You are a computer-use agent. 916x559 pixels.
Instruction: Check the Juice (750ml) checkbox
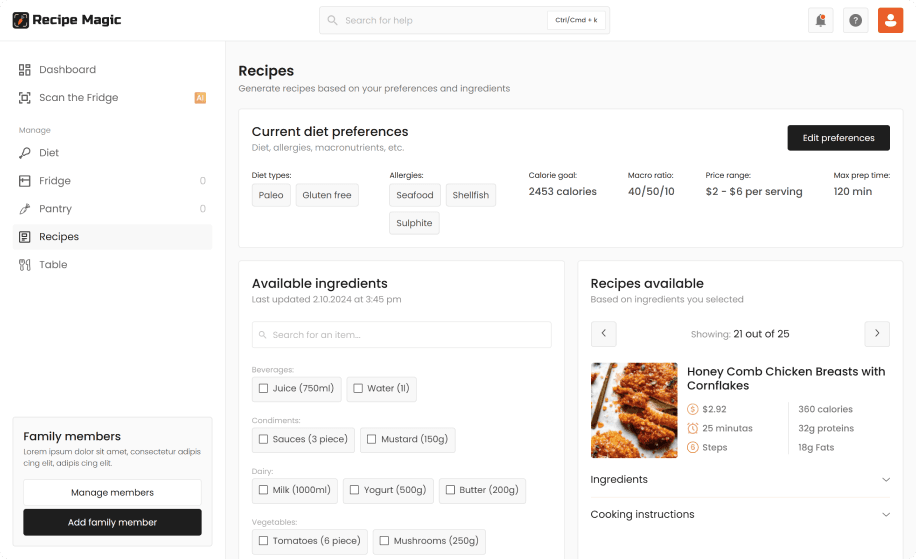click(264, 389)
